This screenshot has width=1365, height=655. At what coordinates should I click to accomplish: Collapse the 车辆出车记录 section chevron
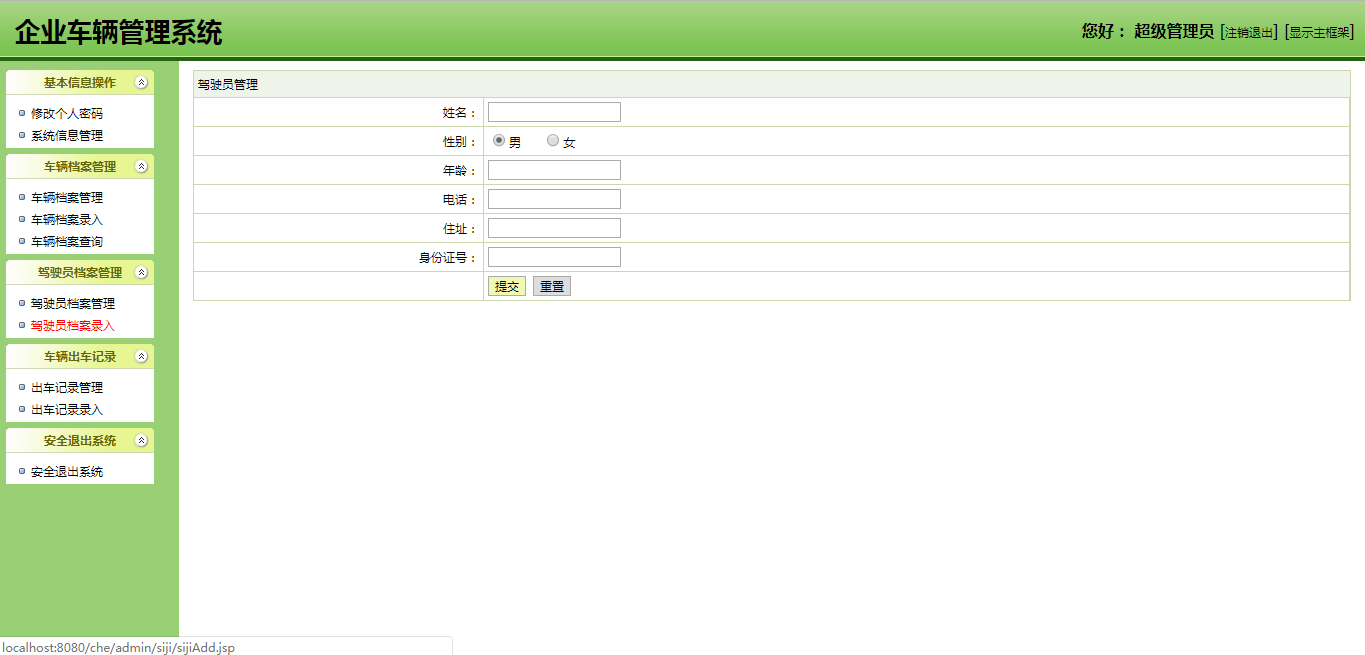(x=142, y=357)
